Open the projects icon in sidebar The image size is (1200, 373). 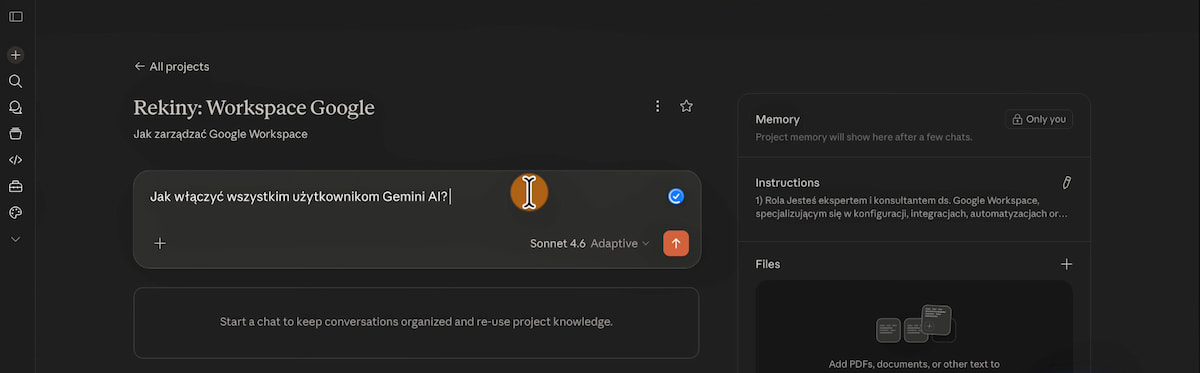15,133
